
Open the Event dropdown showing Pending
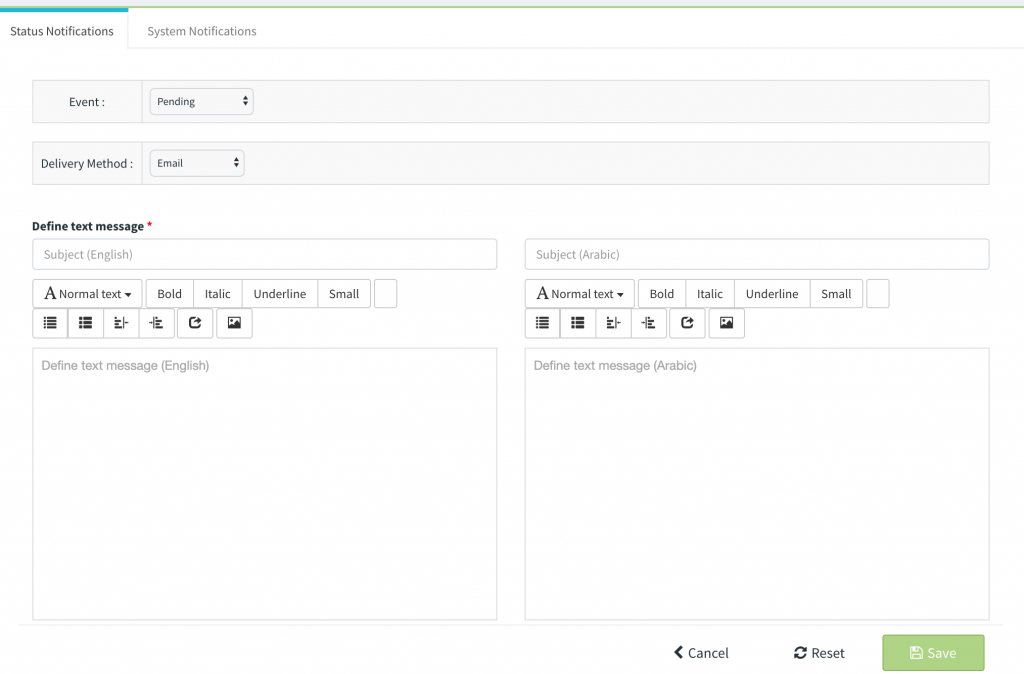point(202,102)
